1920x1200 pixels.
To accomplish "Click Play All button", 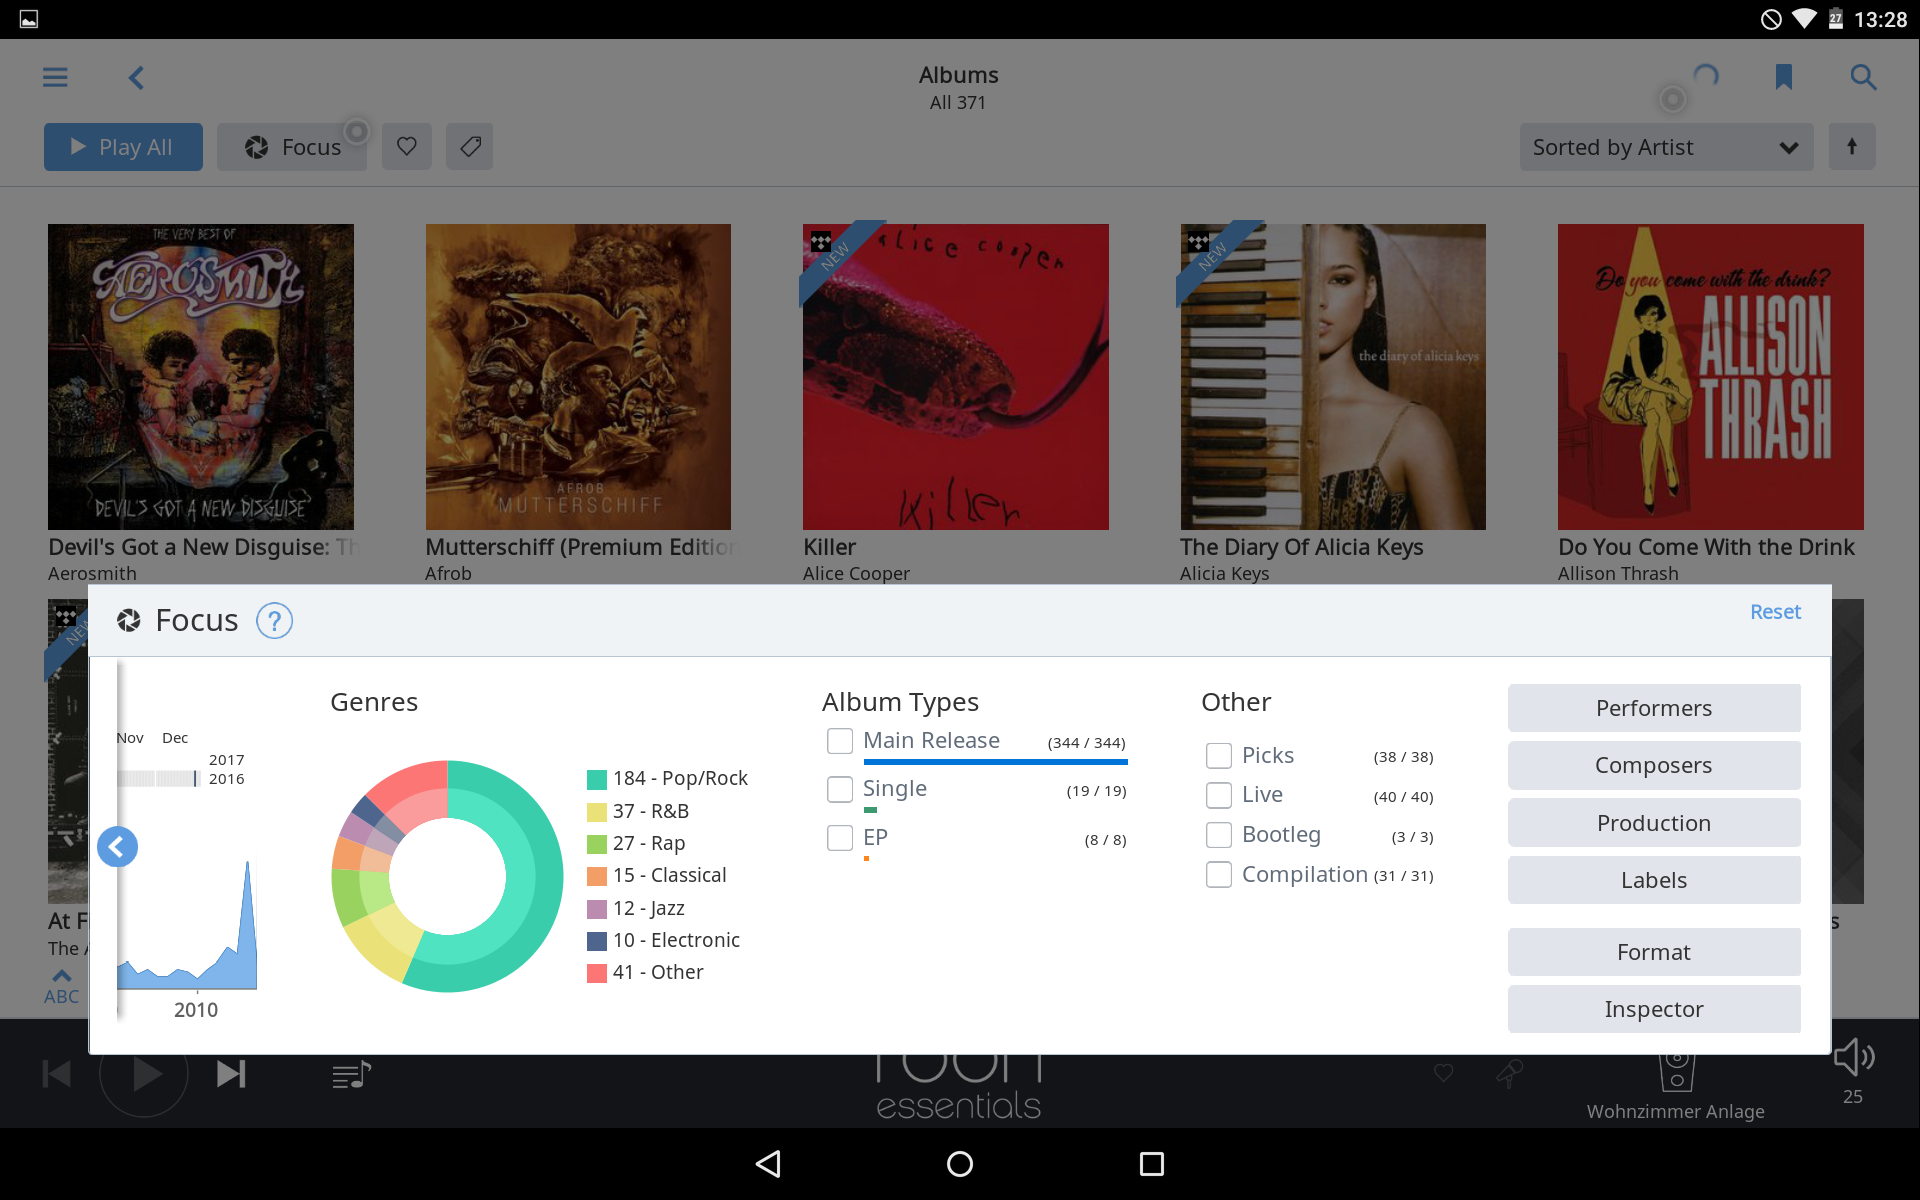I will (123, 147).
